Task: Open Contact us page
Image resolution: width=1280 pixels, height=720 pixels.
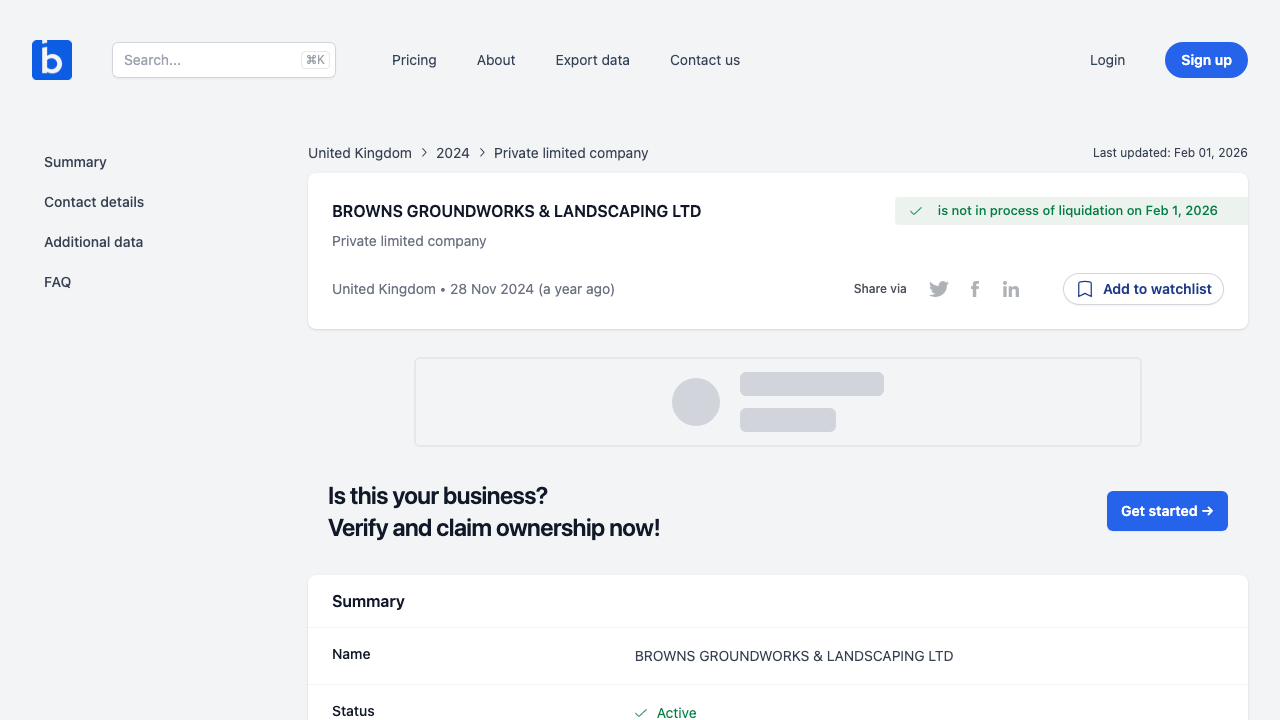Action: pyautogui.click(x=705, y=60)
